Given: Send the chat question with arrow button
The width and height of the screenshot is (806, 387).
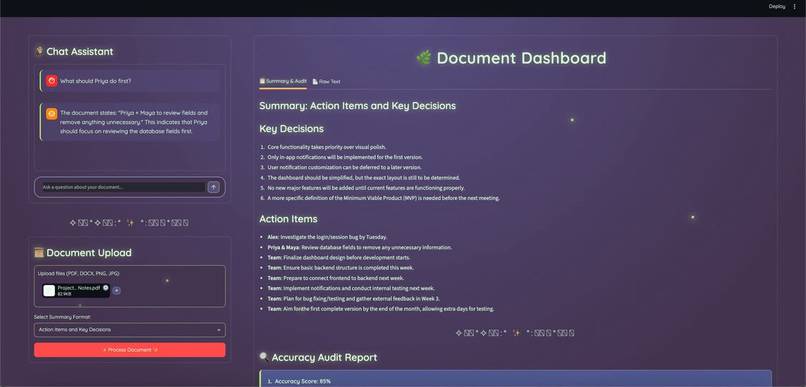Looking at the screenshot, I should click(214, 188).
